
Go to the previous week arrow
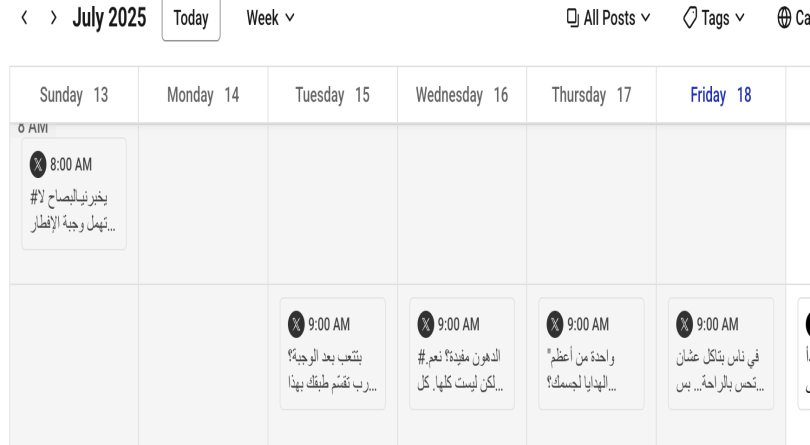click(x=24, y=18)
